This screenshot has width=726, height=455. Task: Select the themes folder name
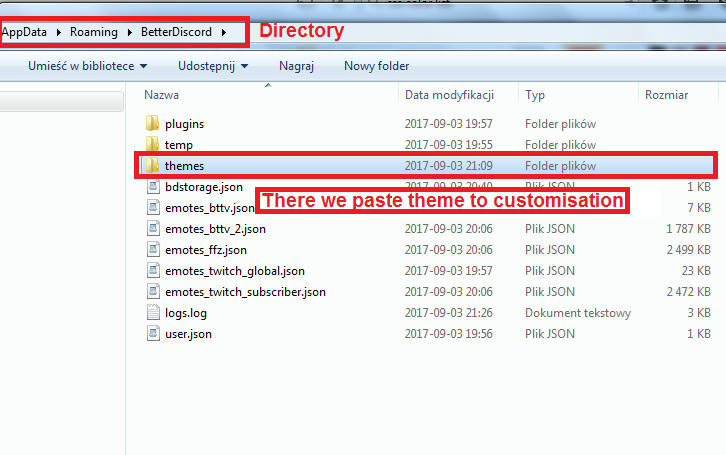click(184, 166)
